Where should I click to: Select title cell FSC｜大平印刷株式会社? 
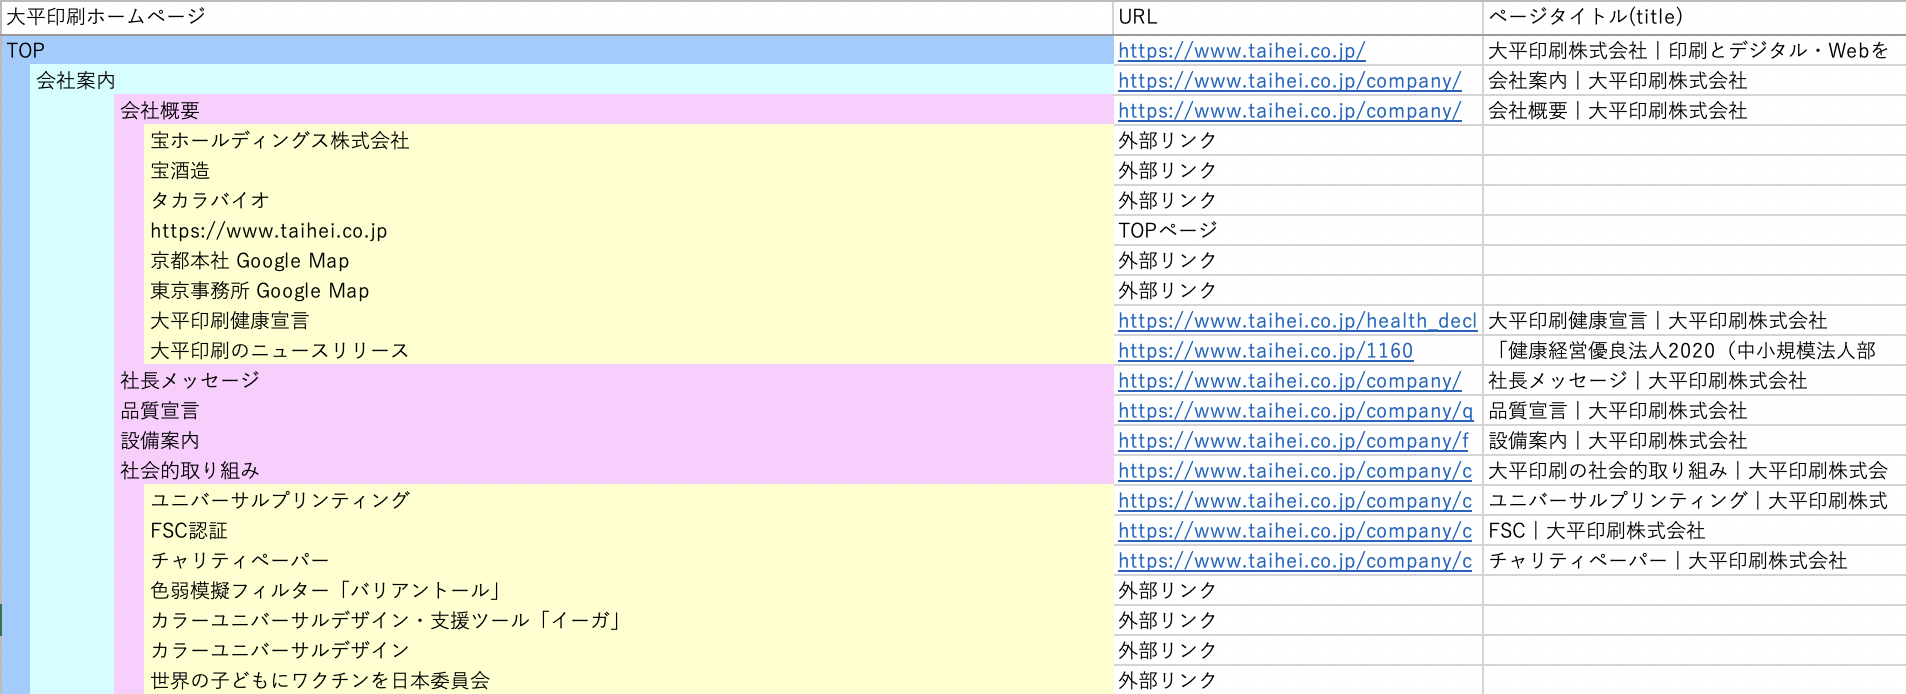[x=1694, y=530]
